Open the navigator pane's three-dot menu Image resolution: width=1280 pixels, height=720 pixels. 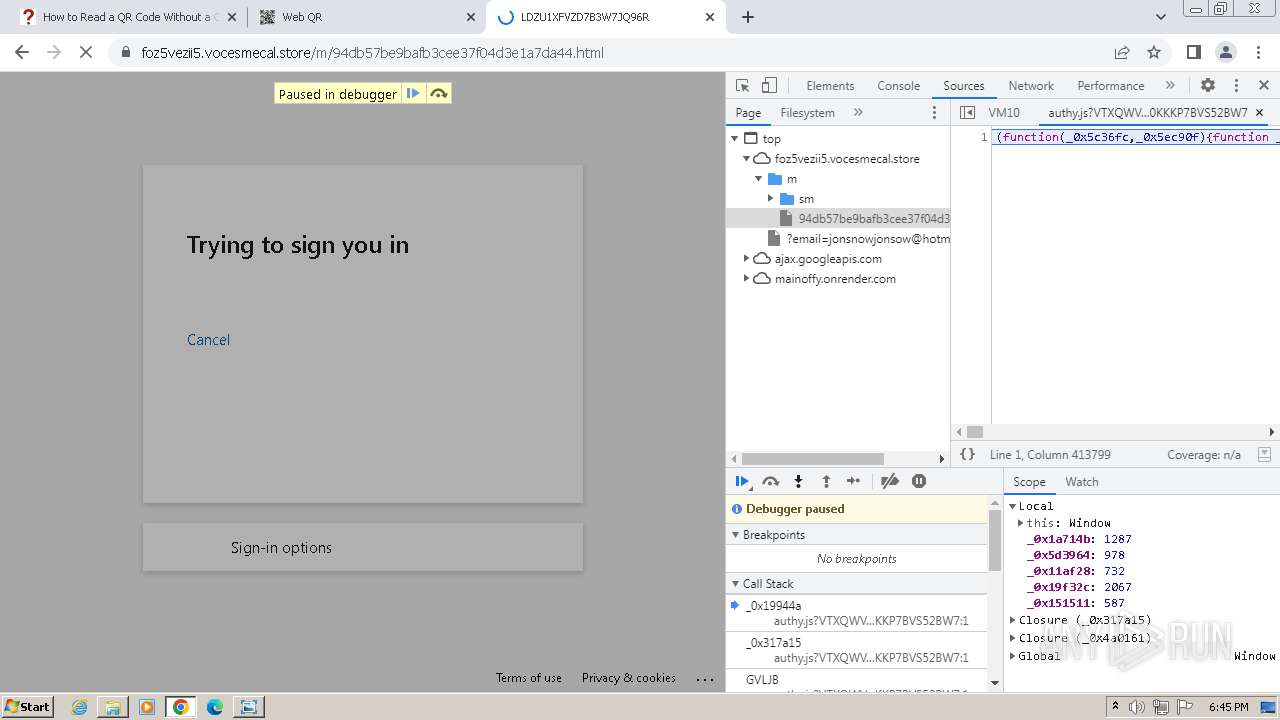(935, 113)
